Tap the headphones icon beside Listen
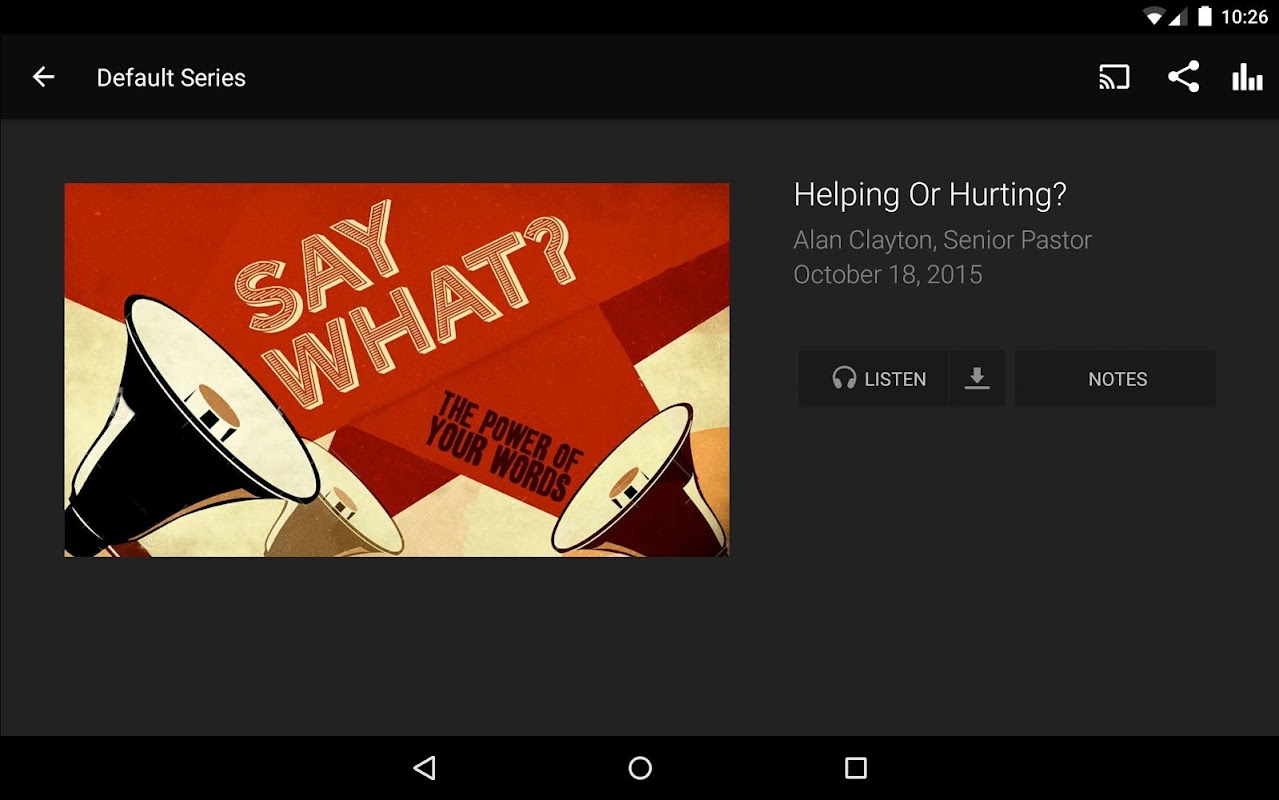Image resolution: width=1279 pixels, height=800 pixels. (844, 378)
